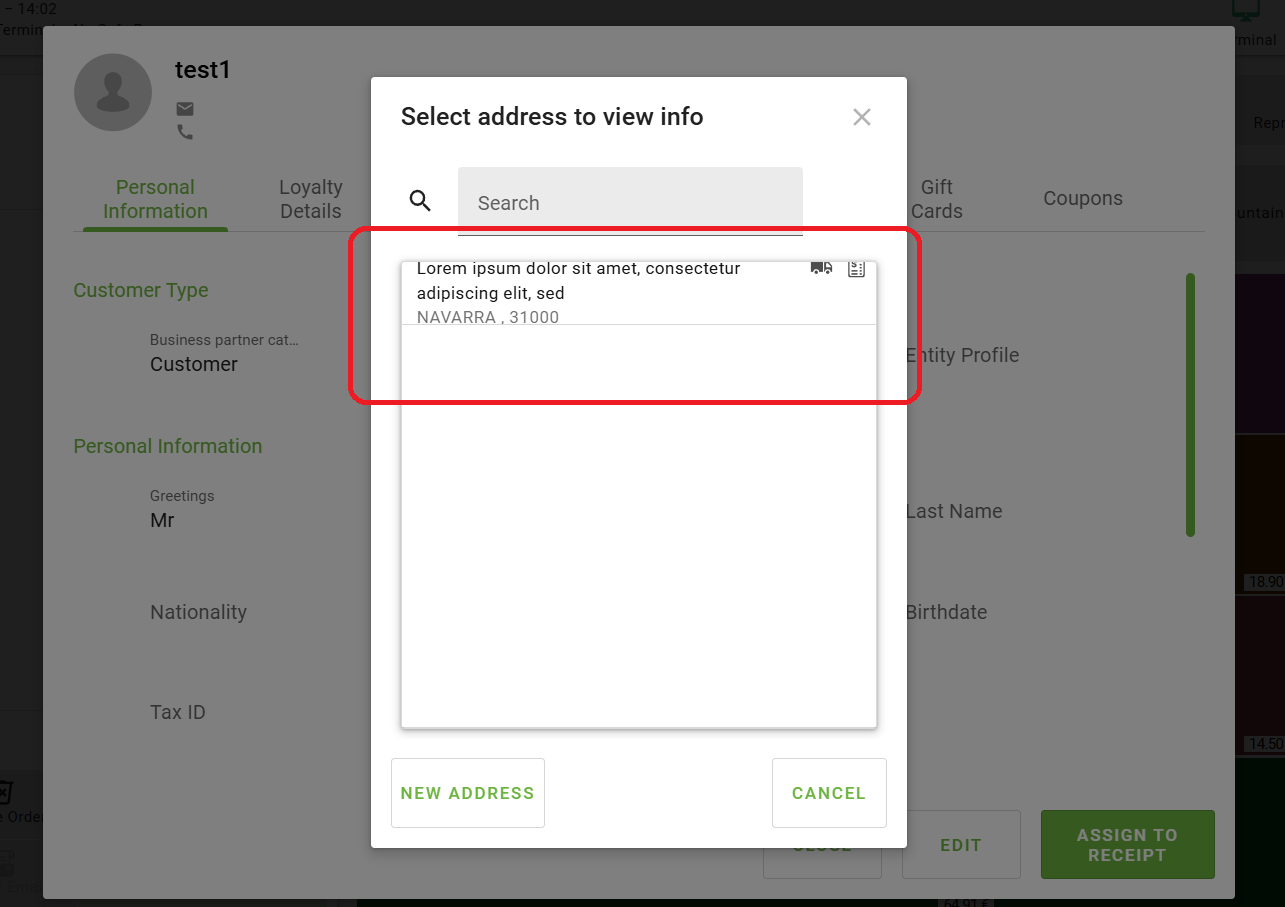Switch to the Loyalty Details tab
Image resolution: width=1285 pixels, height=907 pixels.
click(310, 199)
